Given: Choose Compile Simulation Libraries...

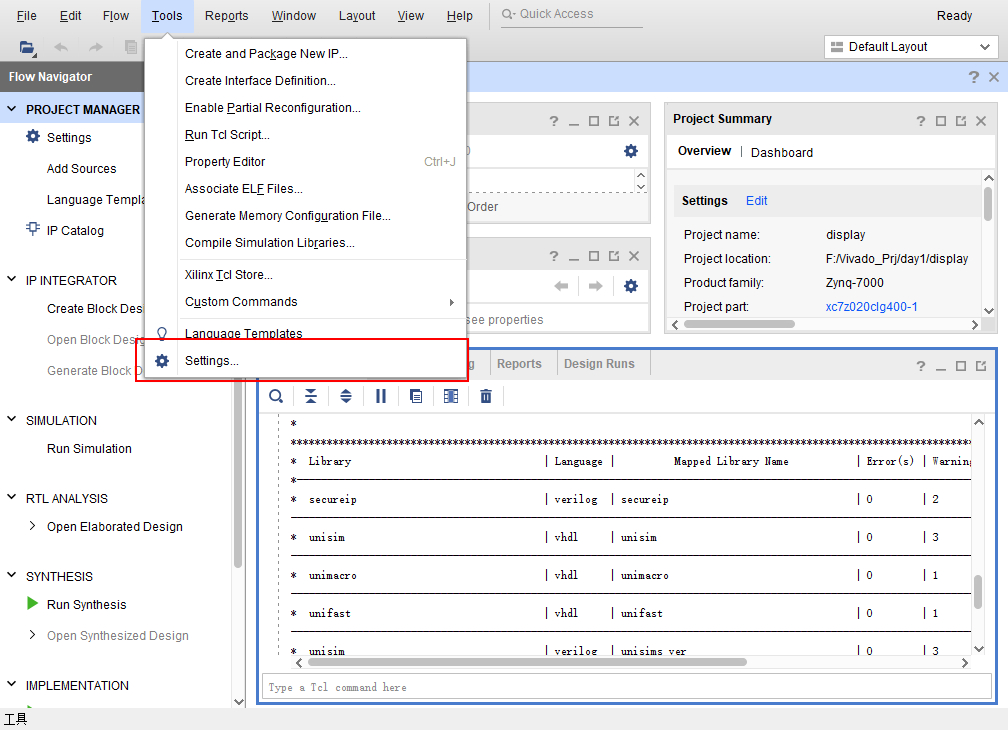Looking at the screenshot, I should 269,243.
